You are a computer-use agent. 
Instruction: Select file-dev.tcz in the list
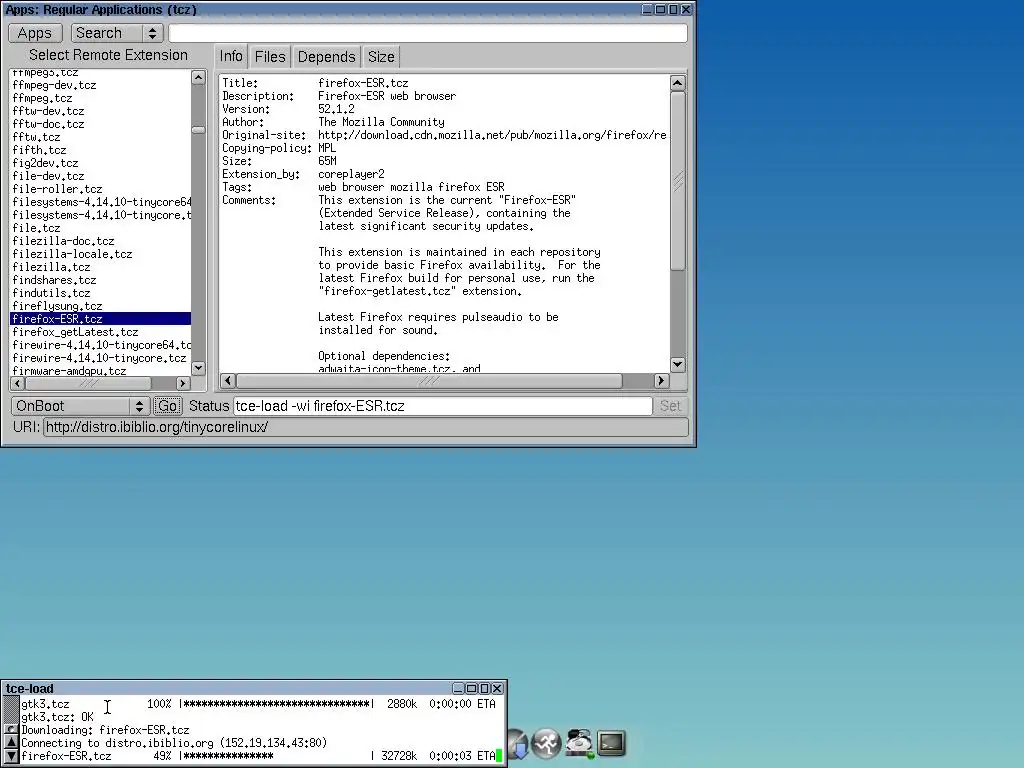101,176
